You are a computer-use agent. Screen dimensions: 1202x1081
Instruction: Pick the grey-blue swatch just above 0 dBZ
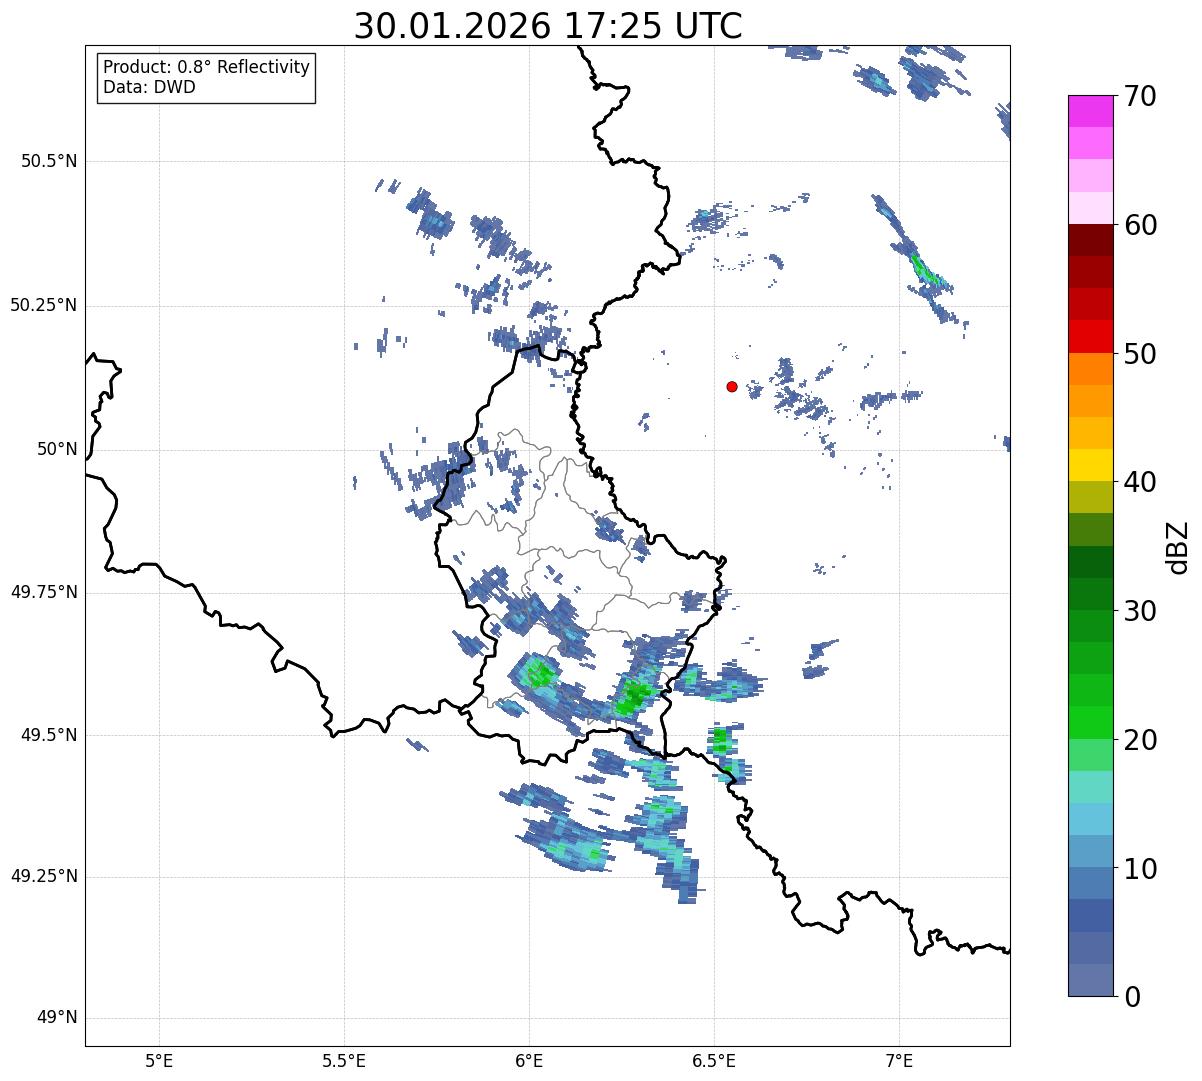point(1090,980)
